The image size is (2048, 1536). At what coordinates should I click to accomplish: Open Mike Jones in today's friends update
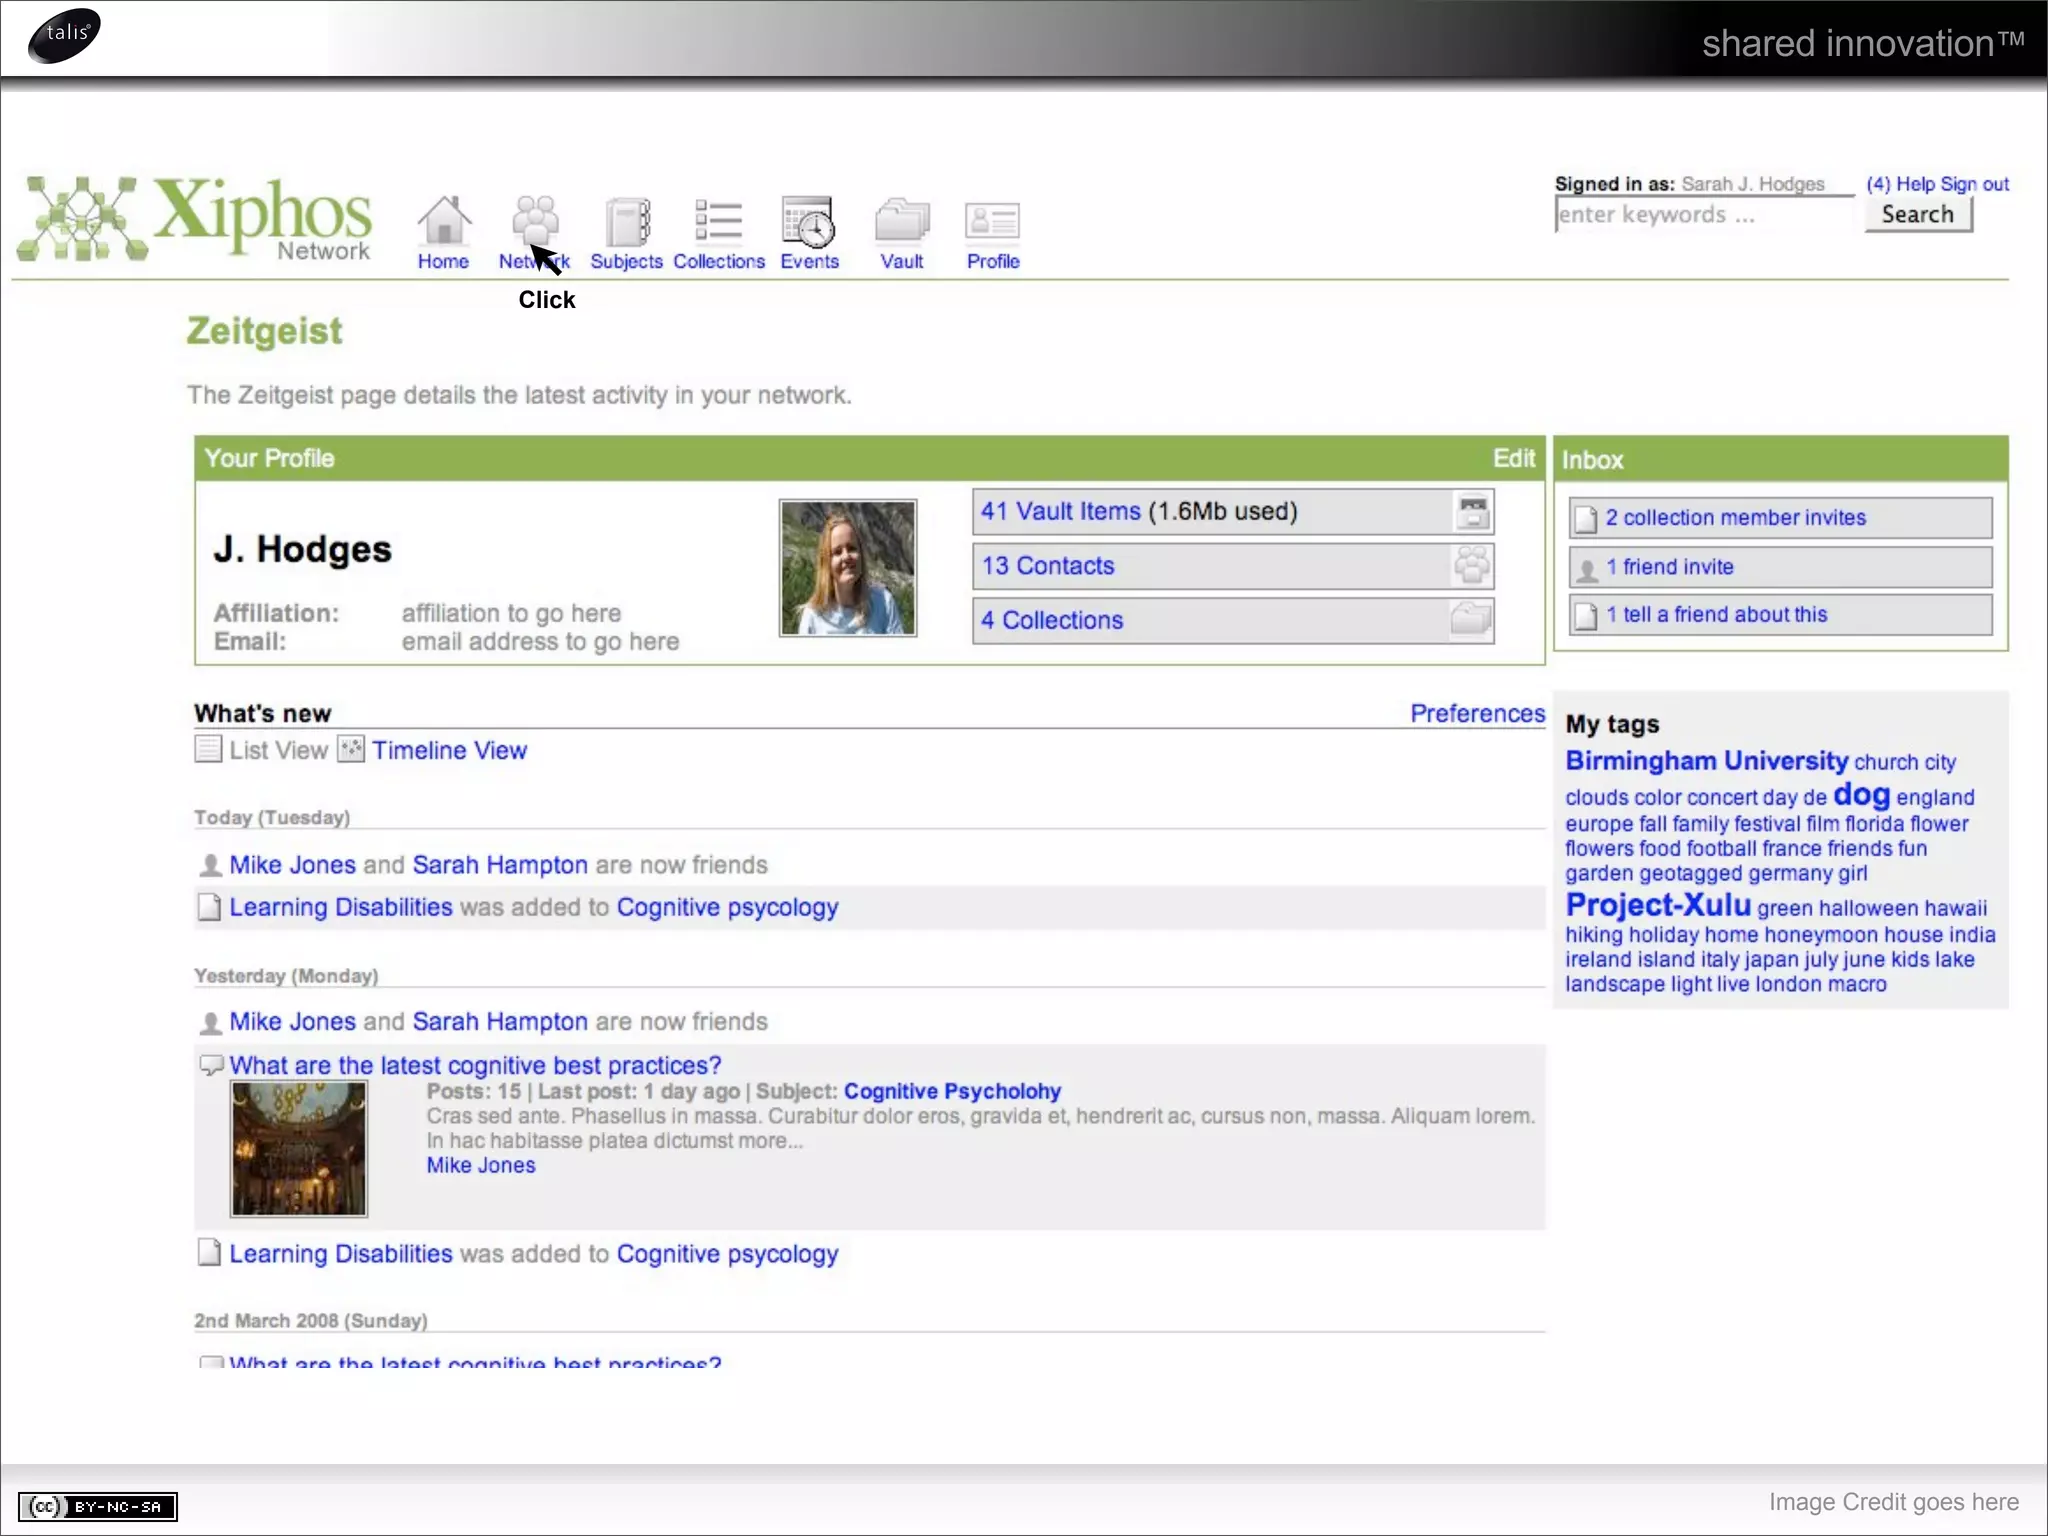[292, 865]
